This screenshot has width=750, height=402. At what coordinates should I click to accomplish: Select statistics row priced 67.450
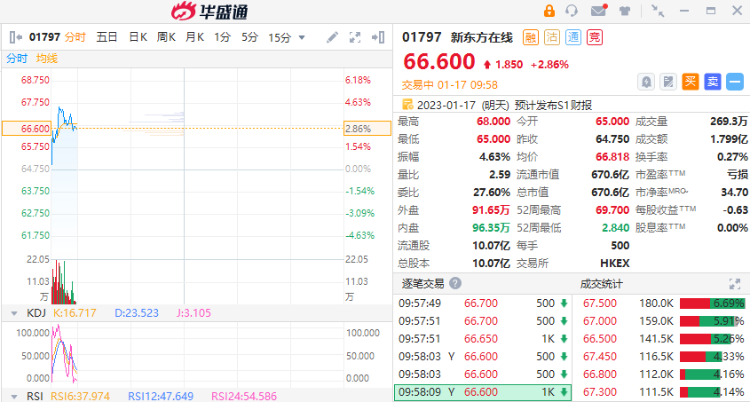pos(663,357)
